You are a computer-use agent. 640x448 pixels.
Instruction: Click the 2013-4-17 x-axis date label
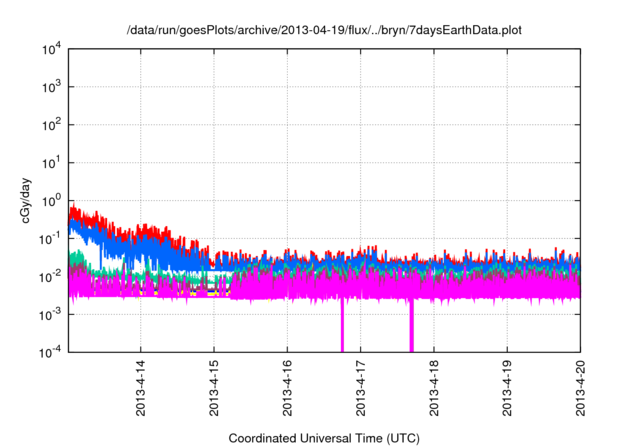point(360,388)
